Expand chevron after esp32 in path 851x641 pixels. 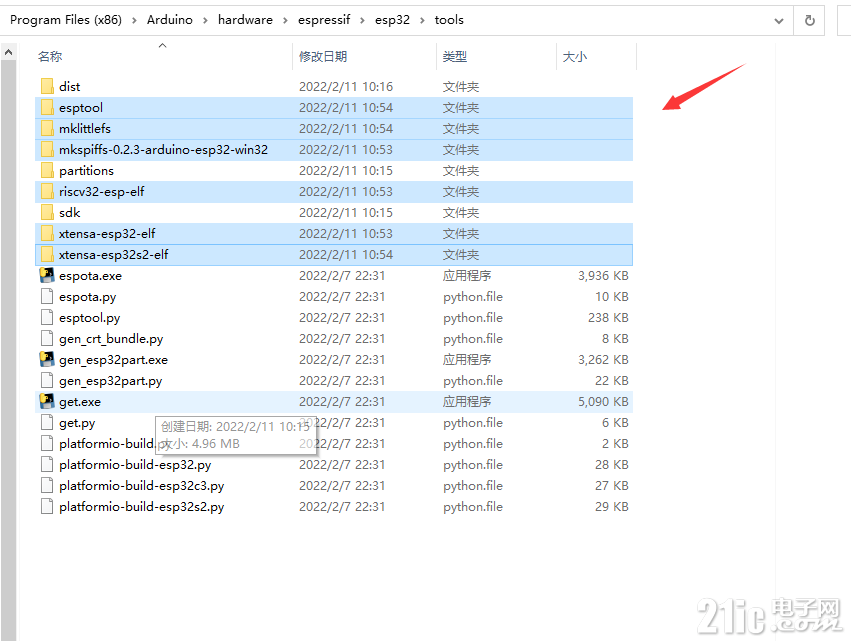[422, 21]
